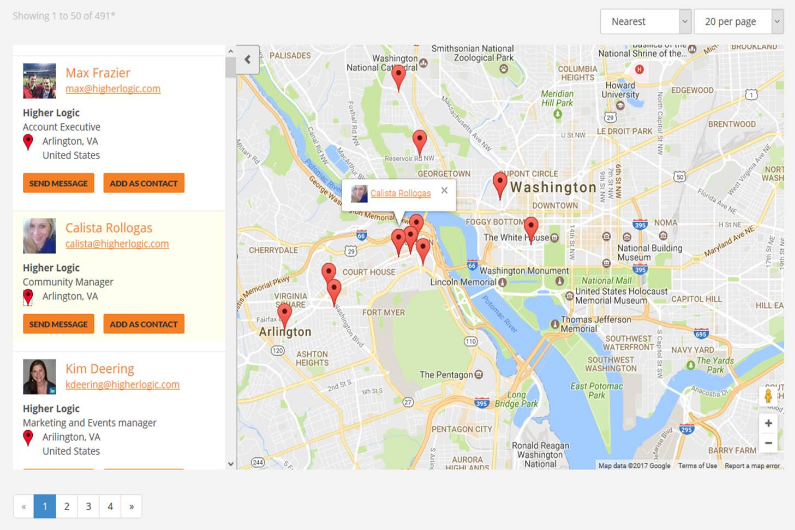Open Max Frazier's profile name link
795x530 pixels.
[98, 73]
